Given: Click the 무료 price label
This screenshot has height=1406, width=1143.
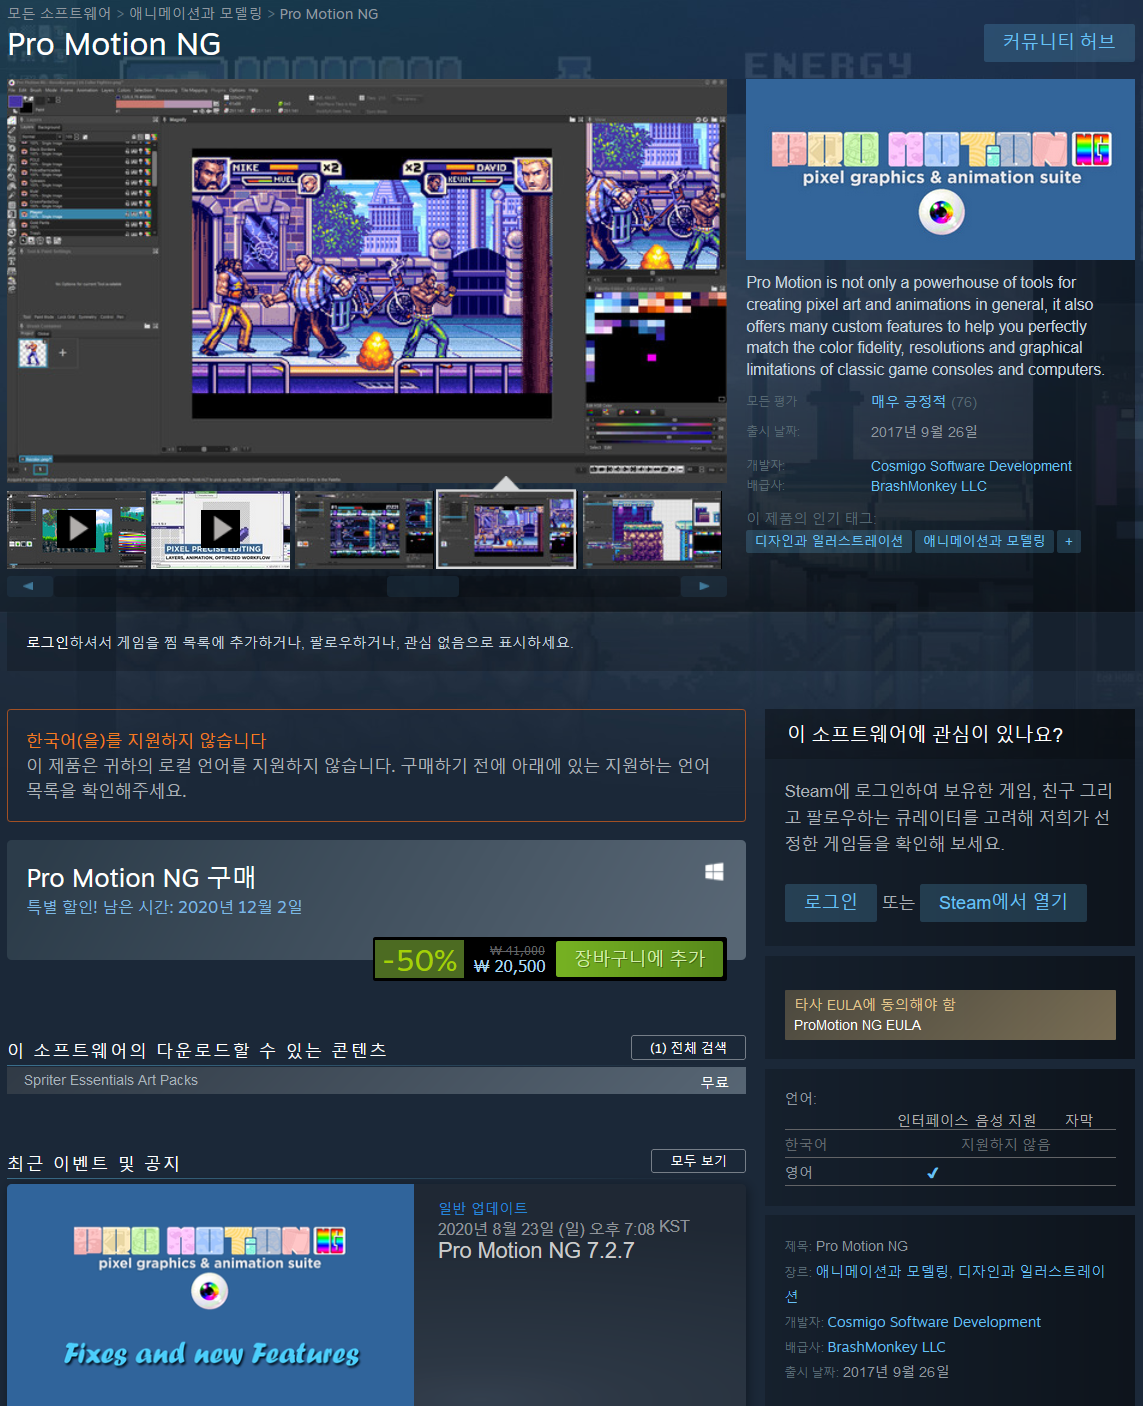Looking at the screenshot, I should point(715,1082).
